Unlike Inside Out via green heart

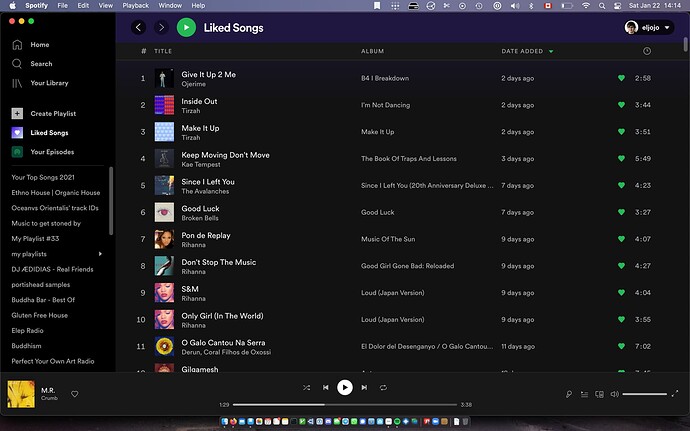coord(621,105)
